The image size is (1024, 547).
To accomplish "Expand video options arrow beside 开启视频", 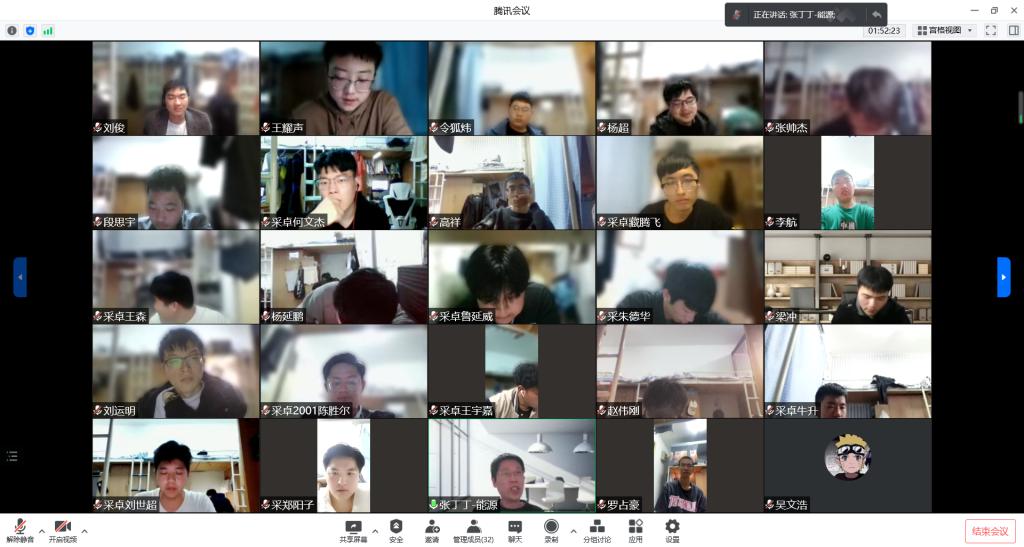I will pyautogui.click(x=84, y=531).
